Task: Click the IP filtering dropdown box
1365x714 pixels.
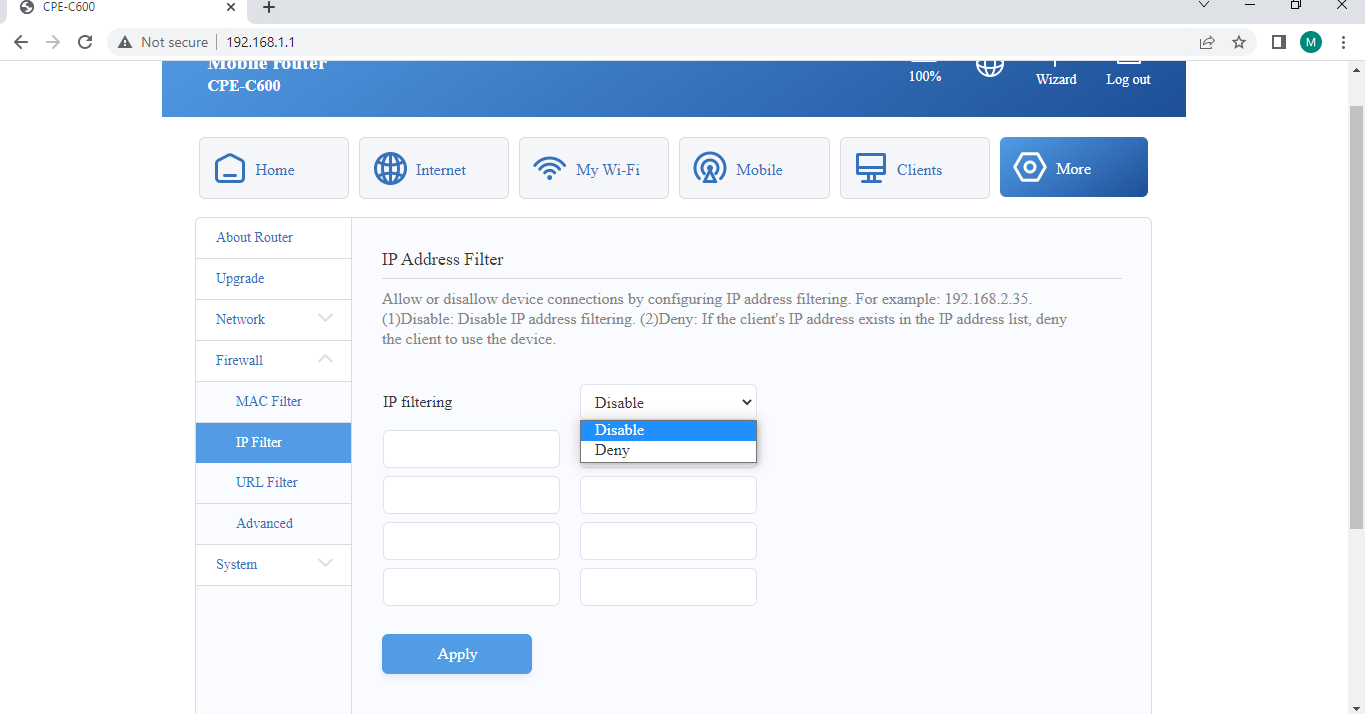Action: (x=668, y=402)
